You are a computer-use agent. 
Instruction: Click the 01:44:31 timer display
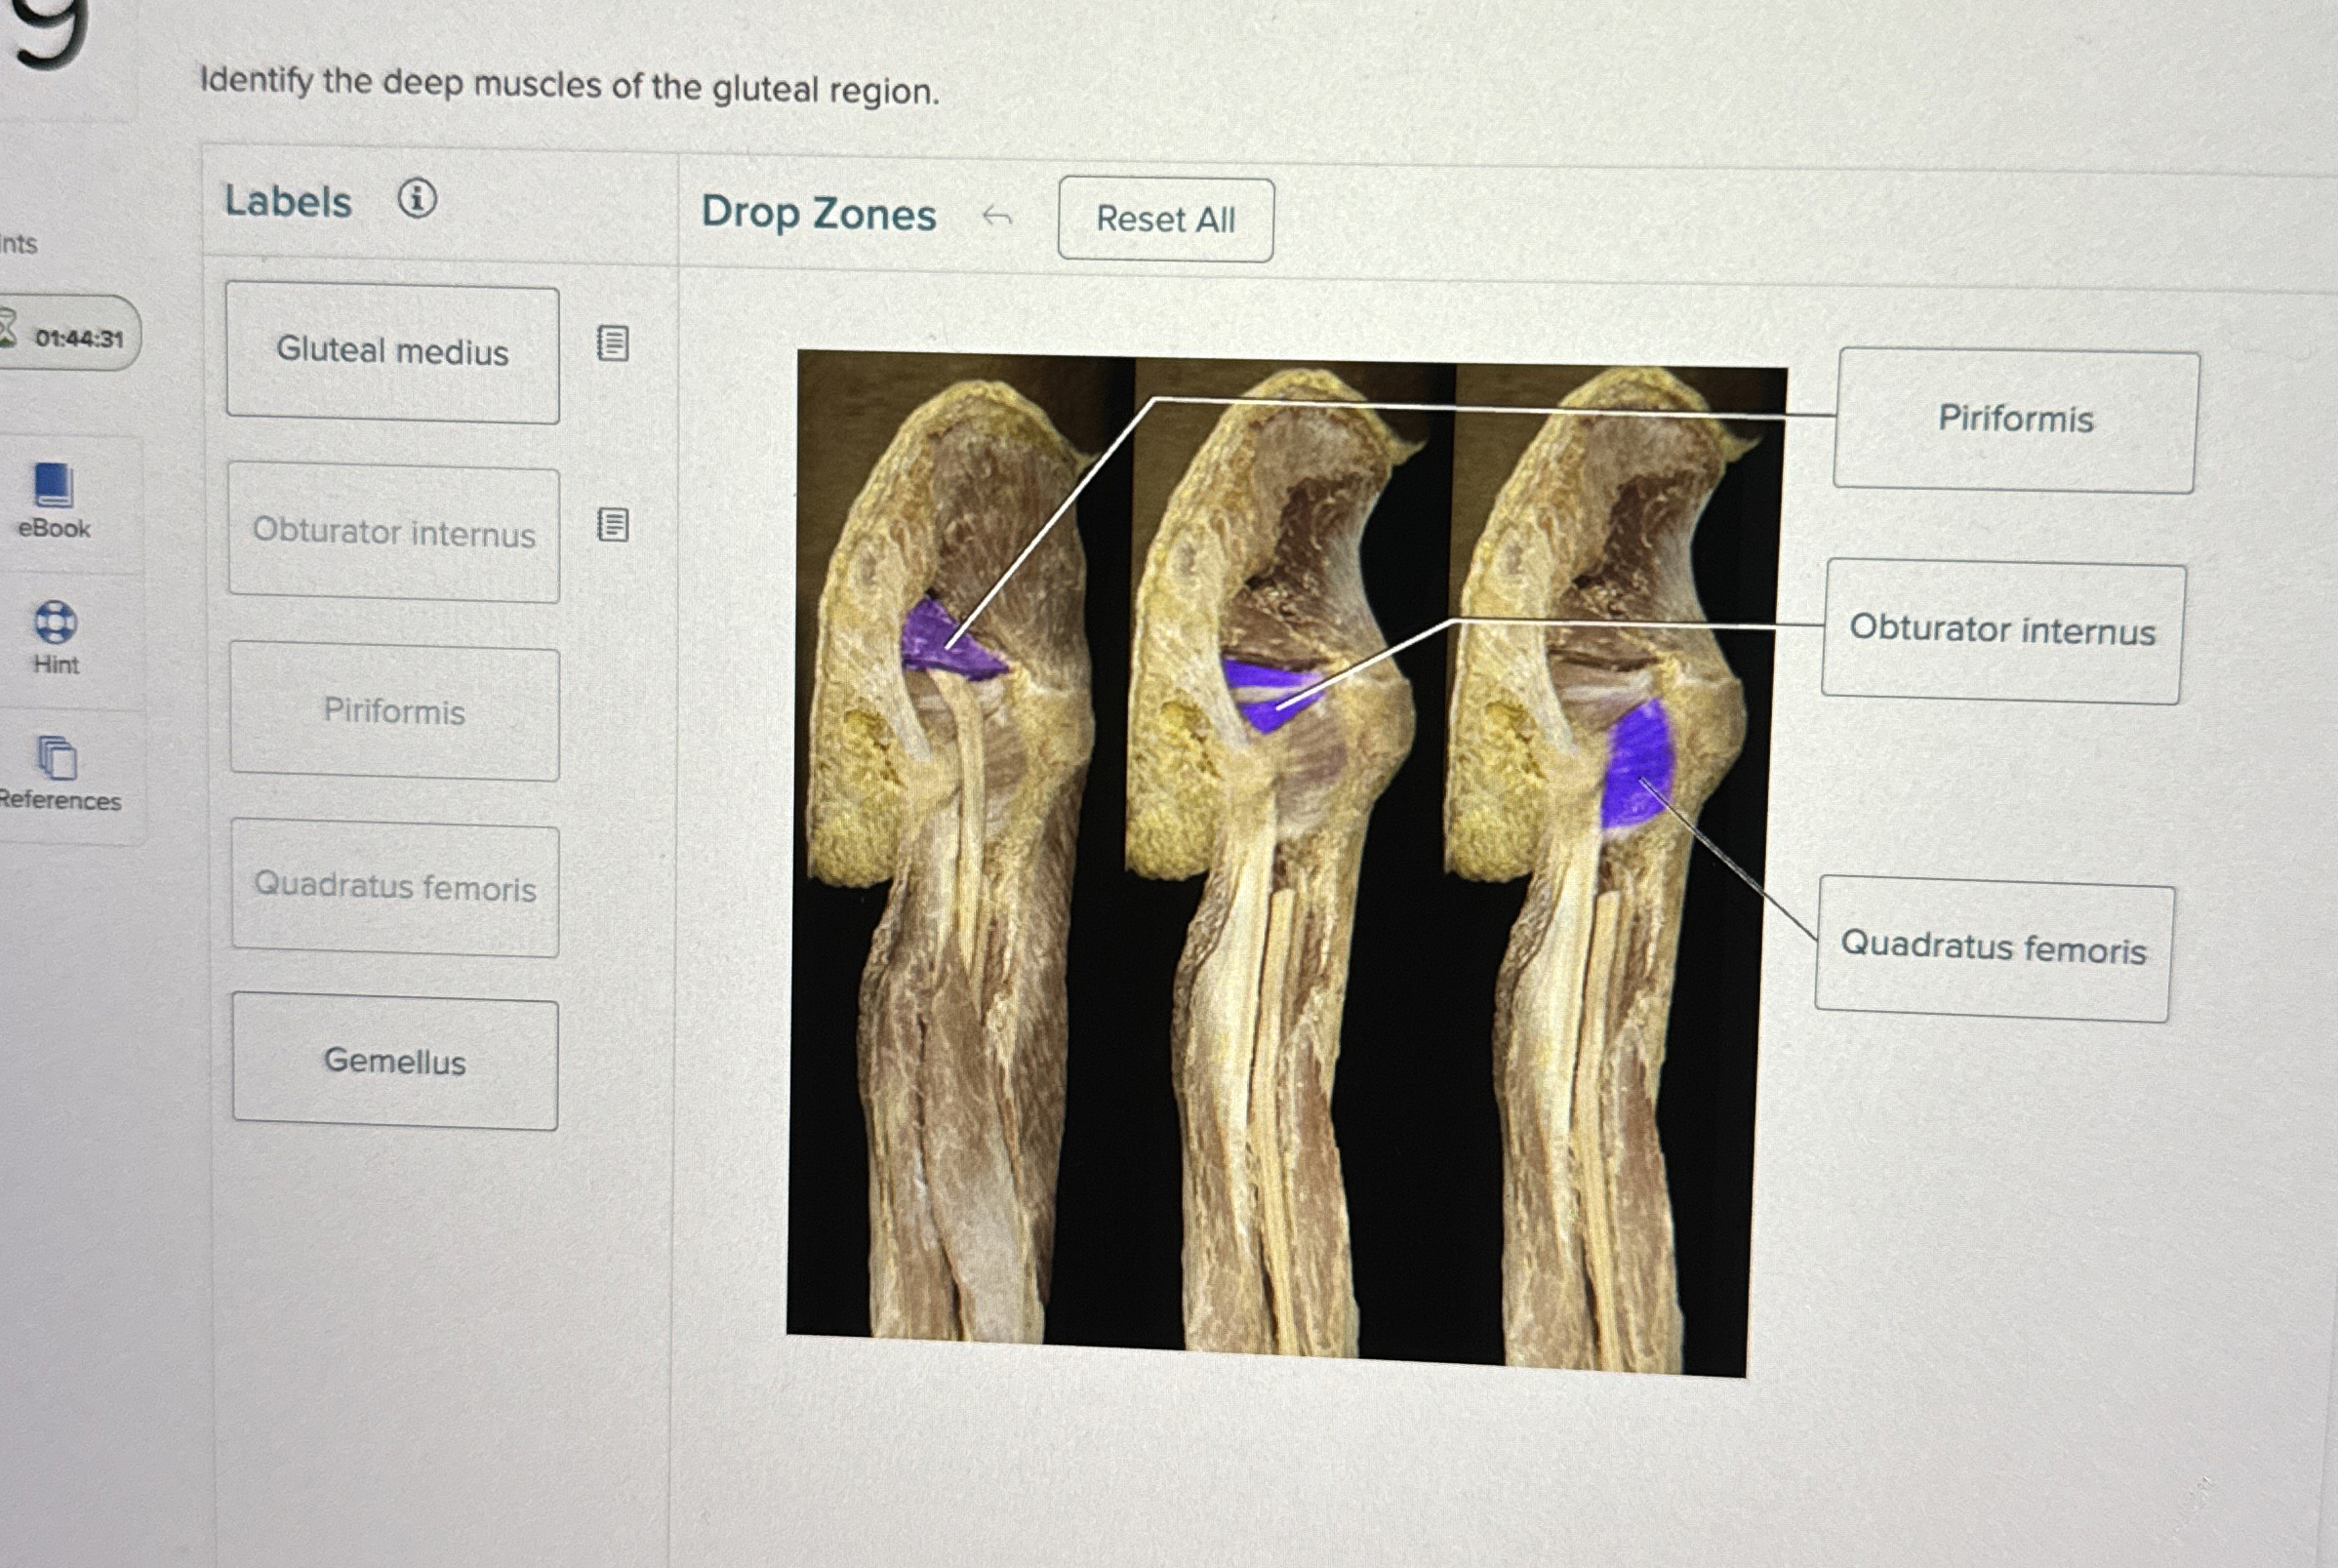[x=78, y=339]
